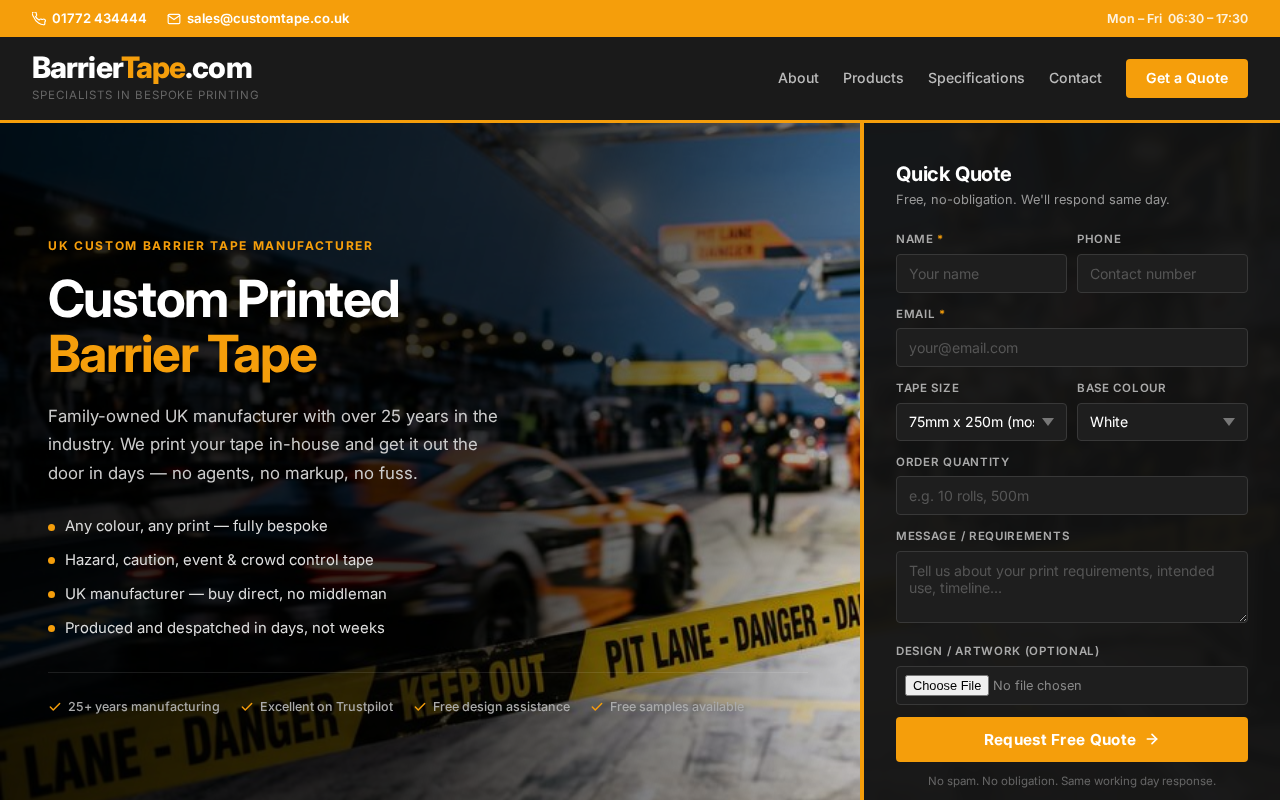Select the Email address field

1072,347
